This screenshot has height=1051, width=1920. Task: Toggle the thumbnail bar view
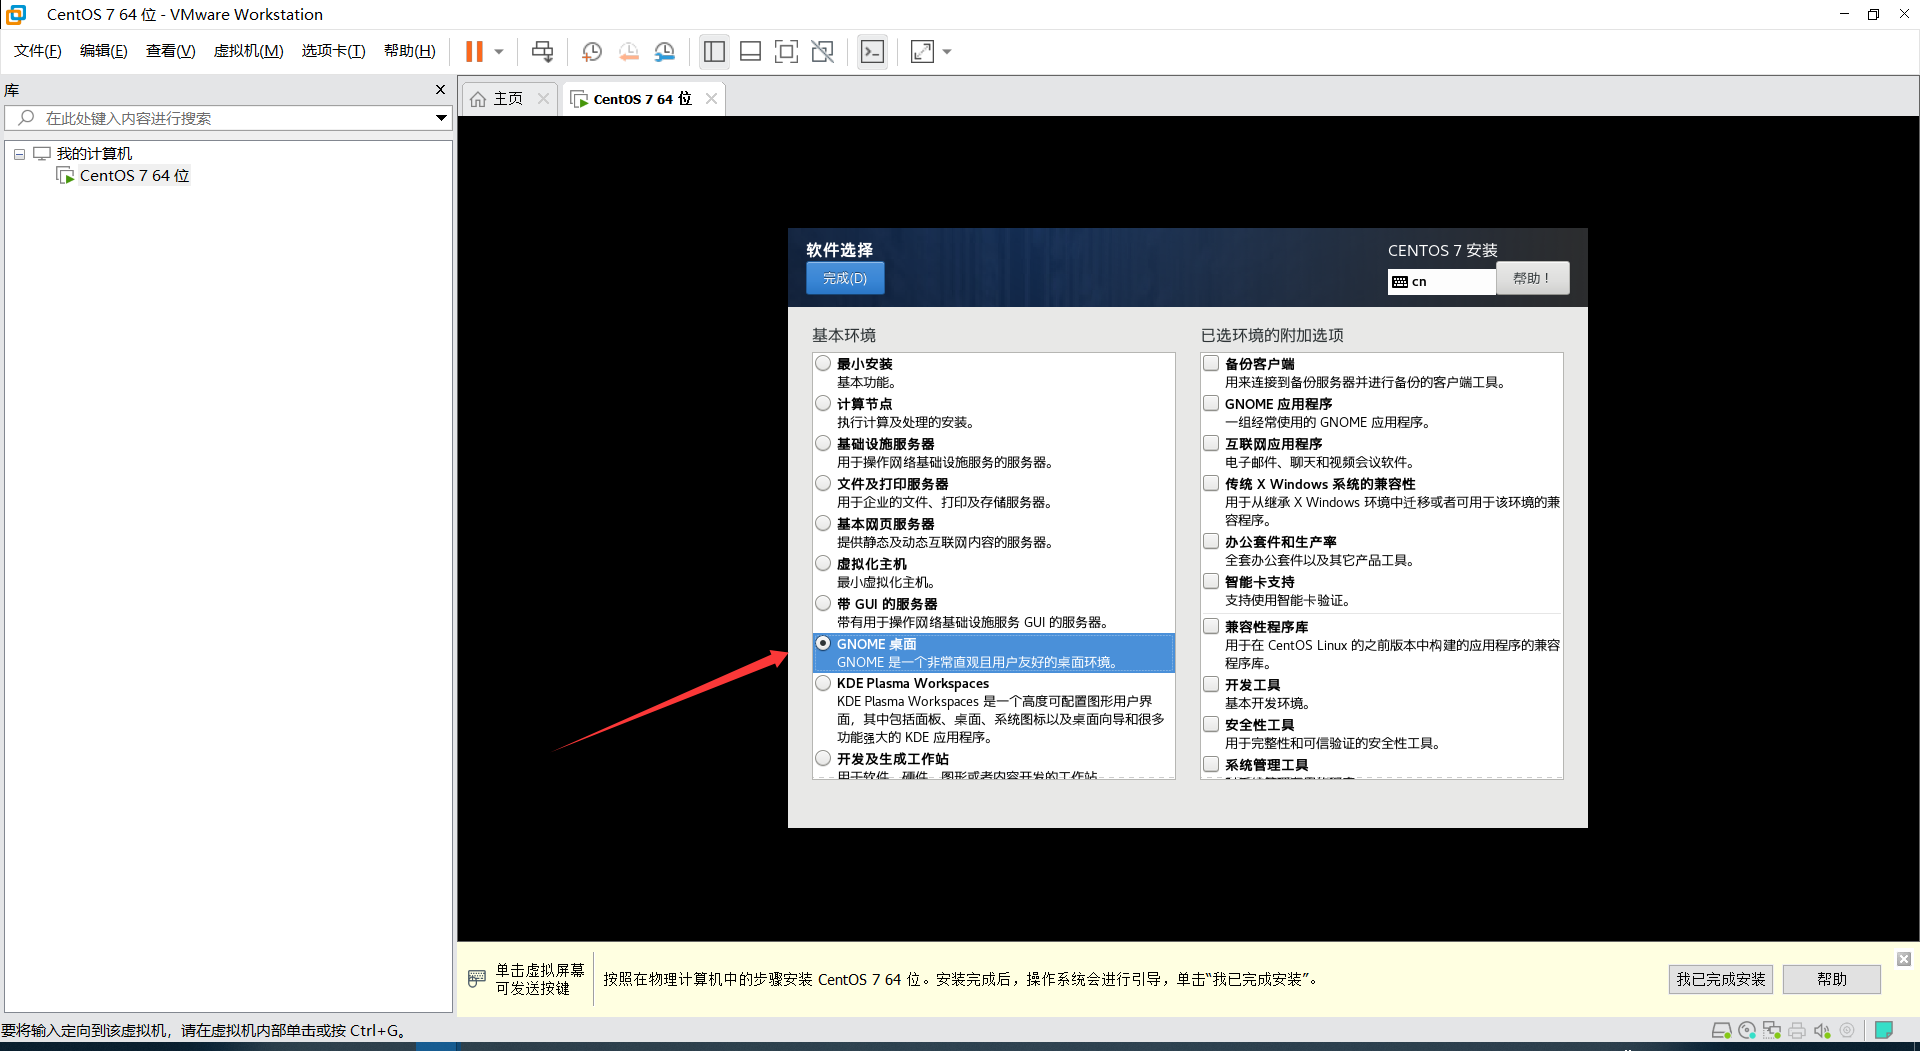click(750, 51)
